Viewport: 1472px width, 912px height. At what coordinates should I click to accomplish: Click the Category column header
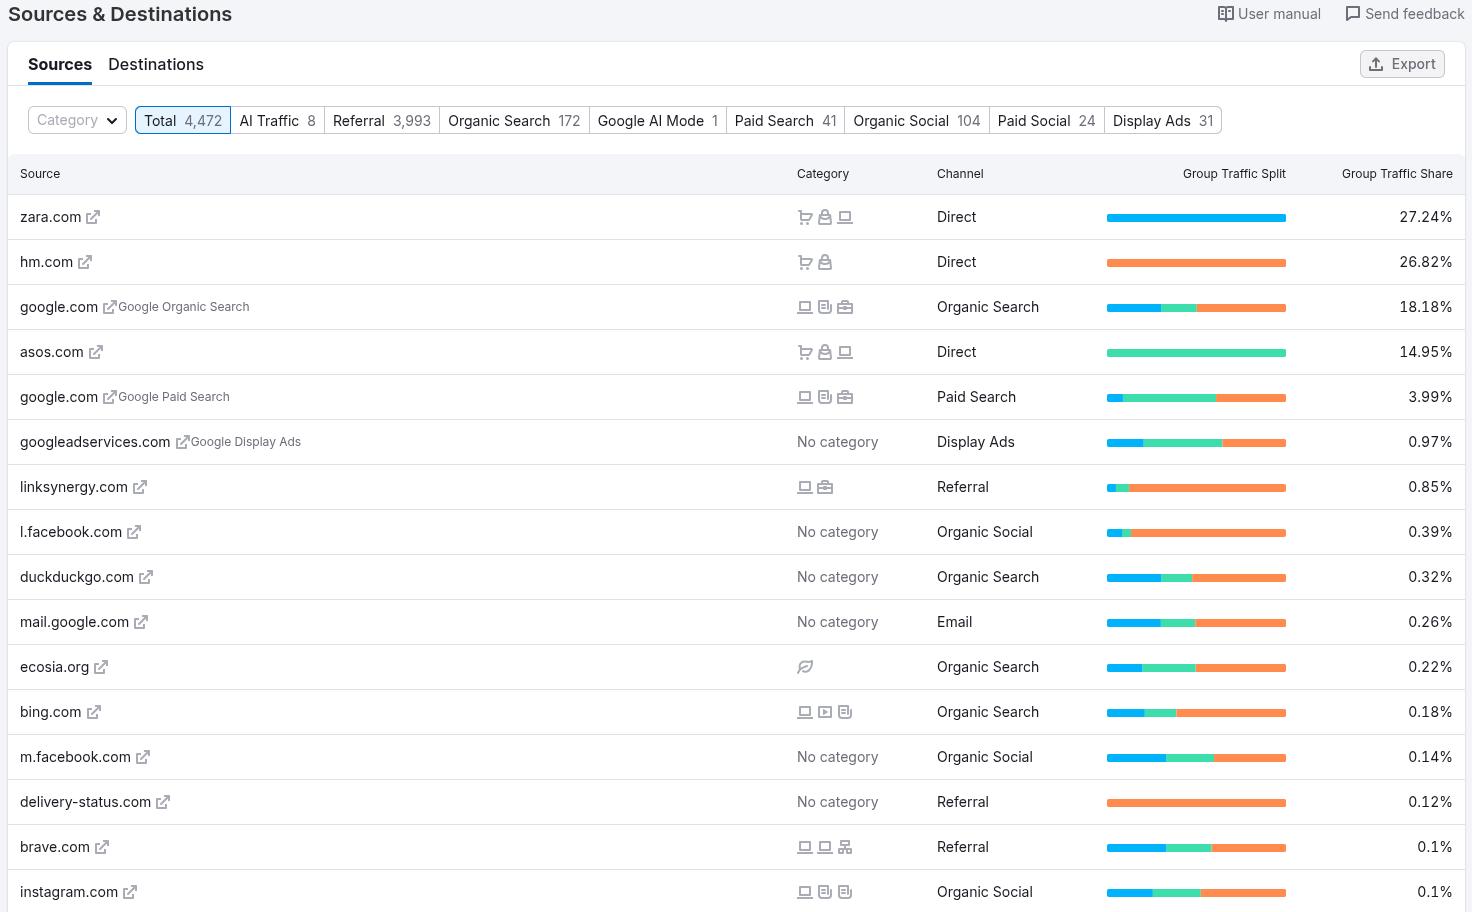pos(823,174)
